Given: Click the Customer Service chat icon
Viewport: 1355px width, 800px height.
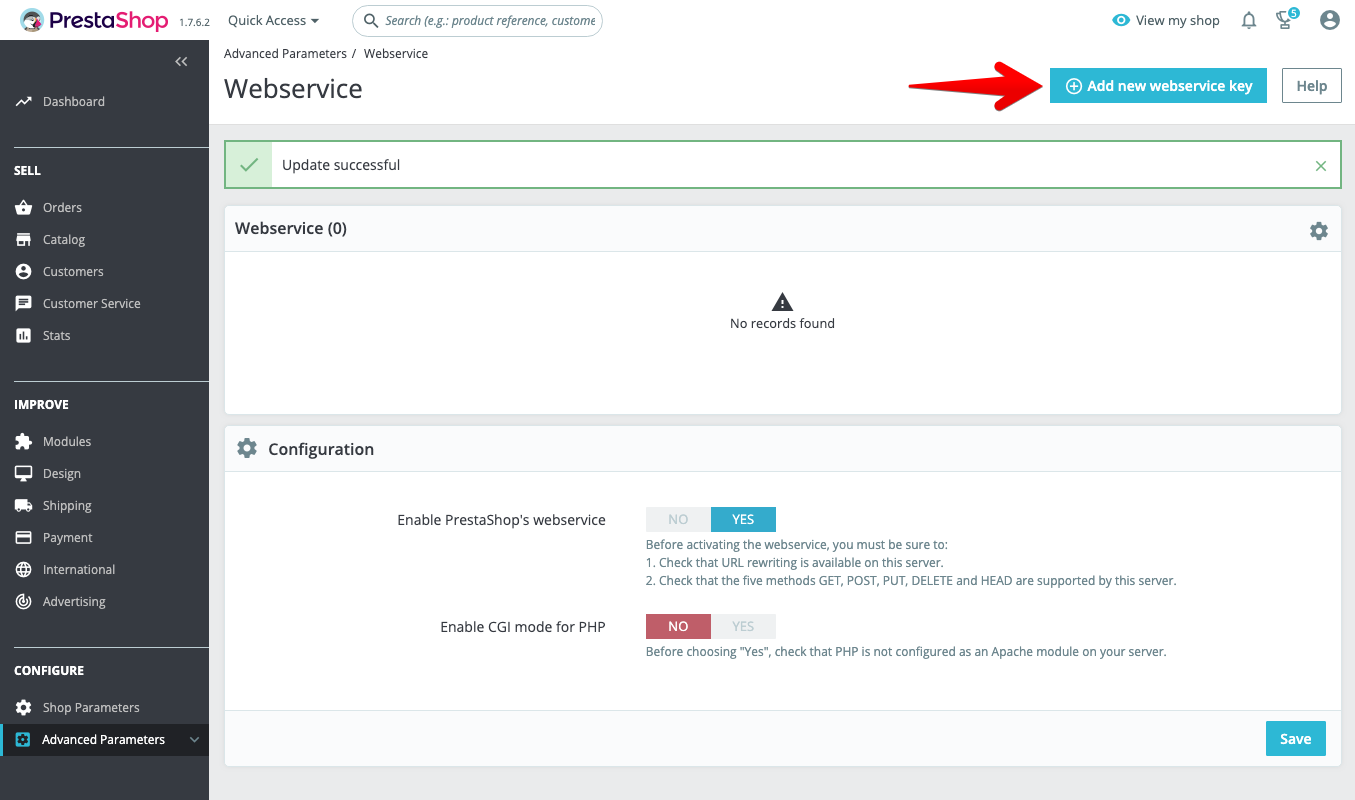Looking at the screenshot, I should coord(23,304).
